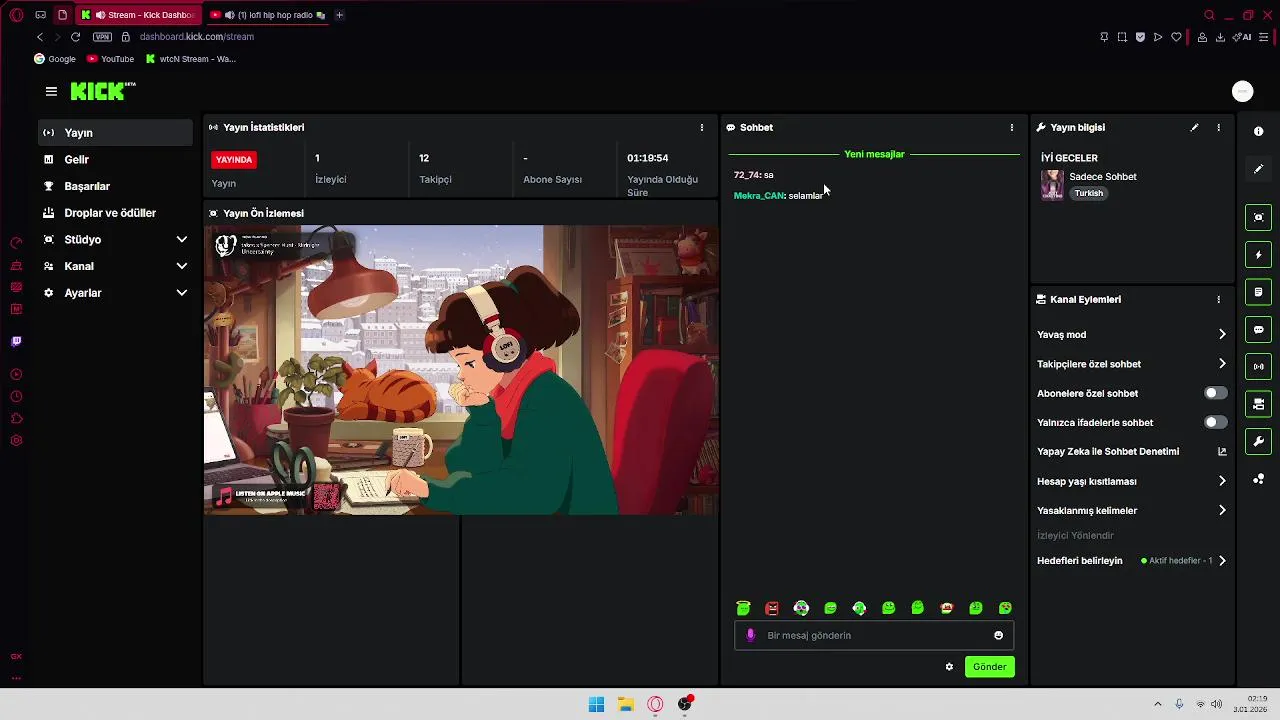The image size is (1280, 720).
Task: Open File Explorer from taskbar
Action: click(625, 704)
